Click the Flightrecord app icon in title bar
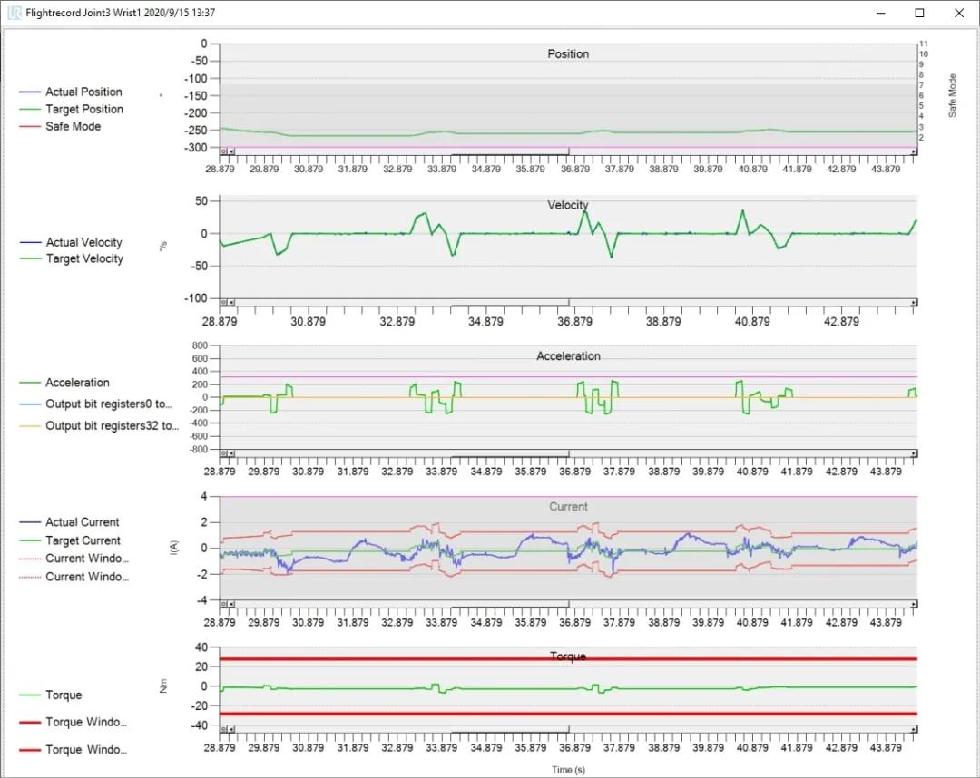The width and height of the screenshot is (980, 778). point(14,13)
